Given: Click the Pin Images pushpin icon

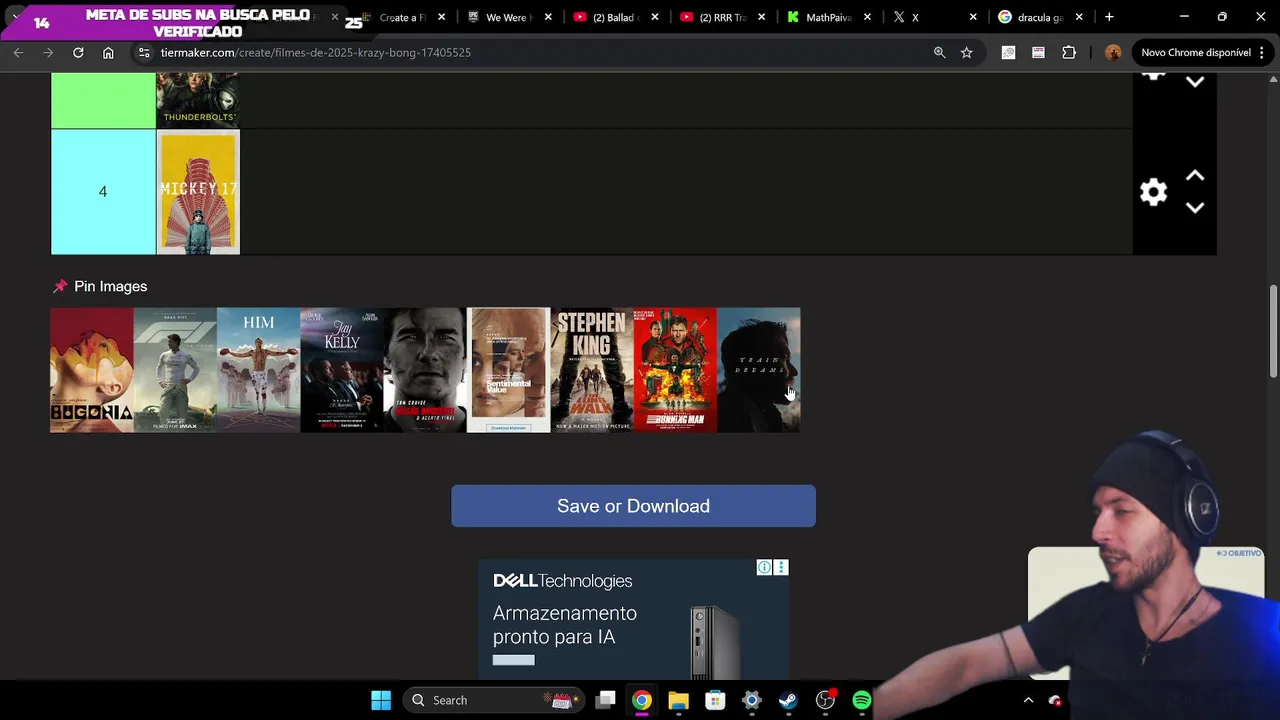Looking at the screenshot, I should tap(60, 287).
